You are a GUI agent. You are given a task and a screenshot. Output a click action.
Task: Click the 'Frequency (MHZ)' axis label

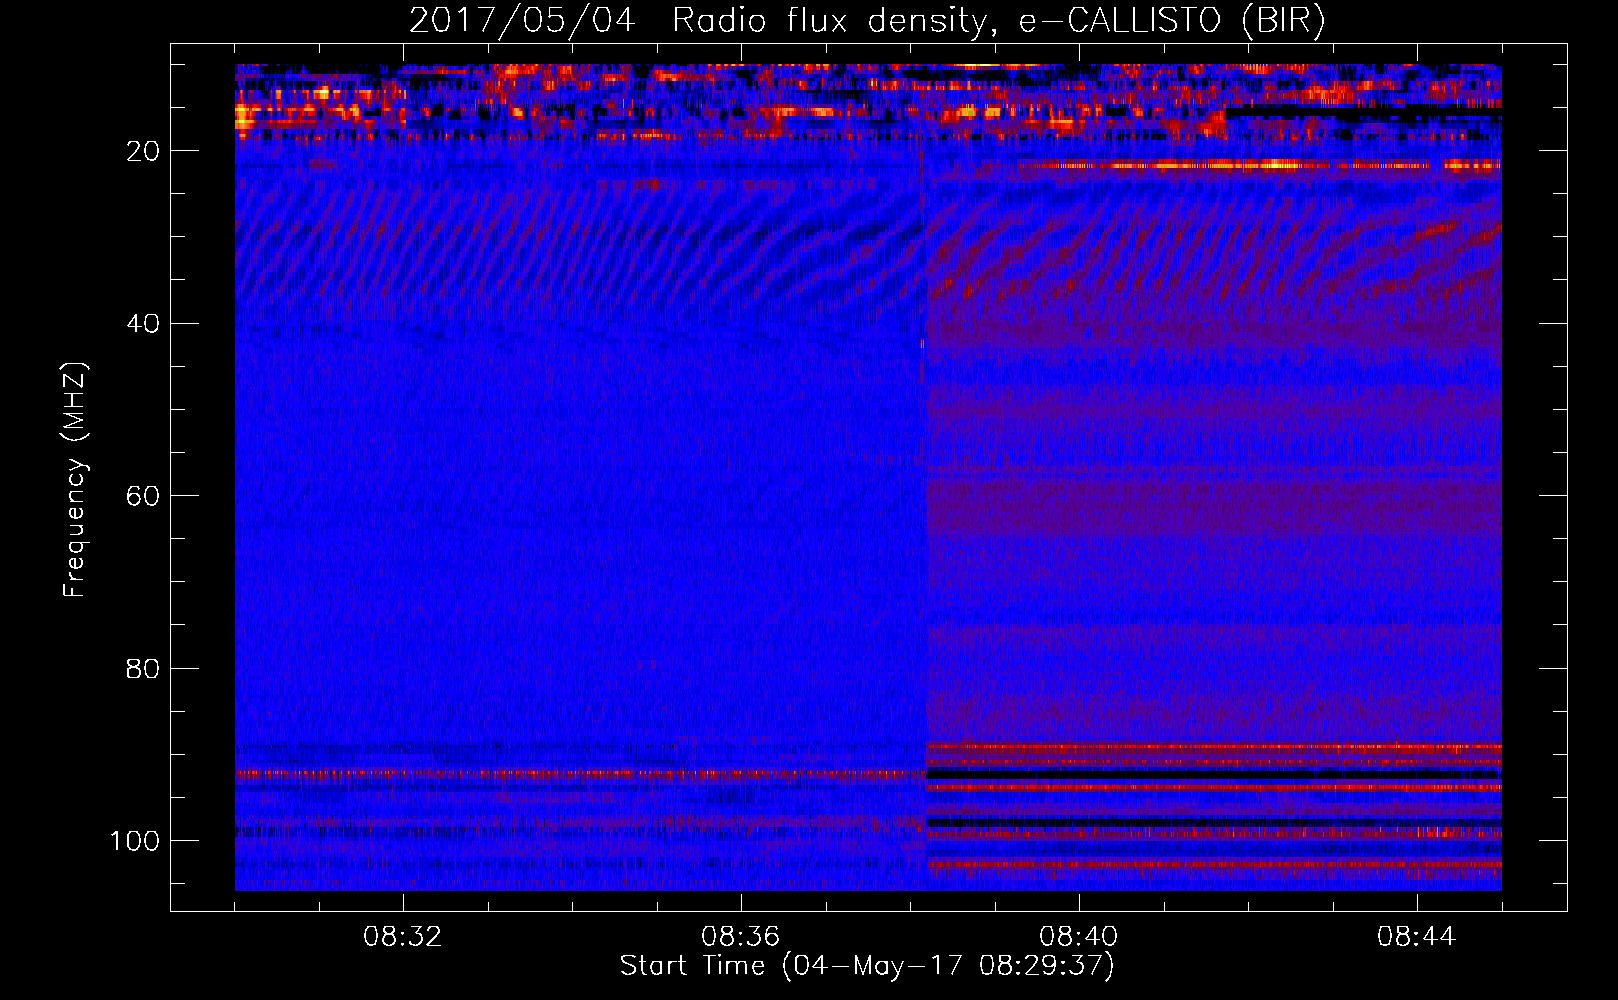[75, 480]
